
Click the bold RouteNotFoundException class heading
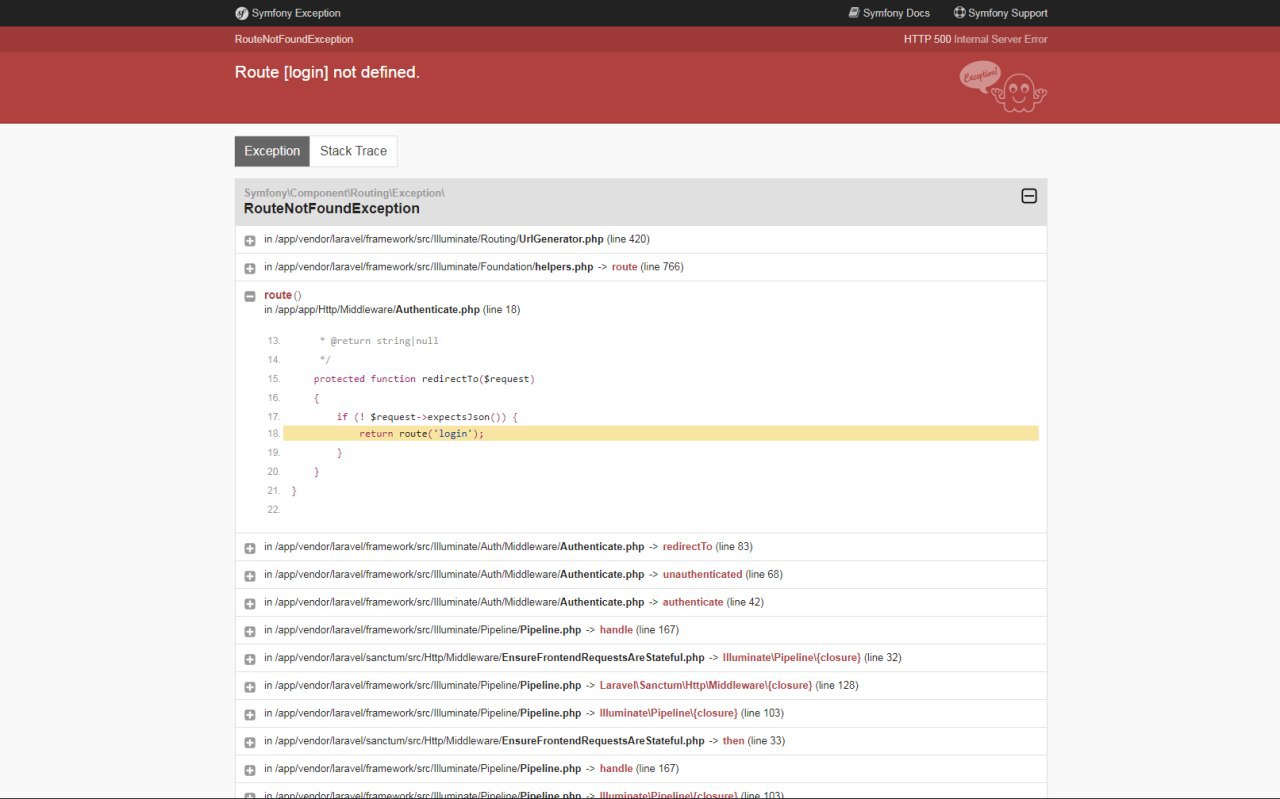point(332,208)
